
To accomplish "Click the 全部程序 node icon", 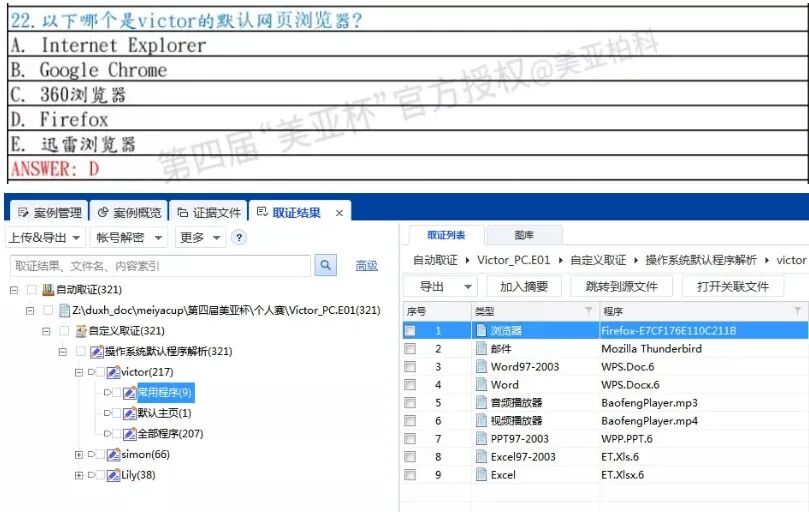I will (x=130, y=434).
